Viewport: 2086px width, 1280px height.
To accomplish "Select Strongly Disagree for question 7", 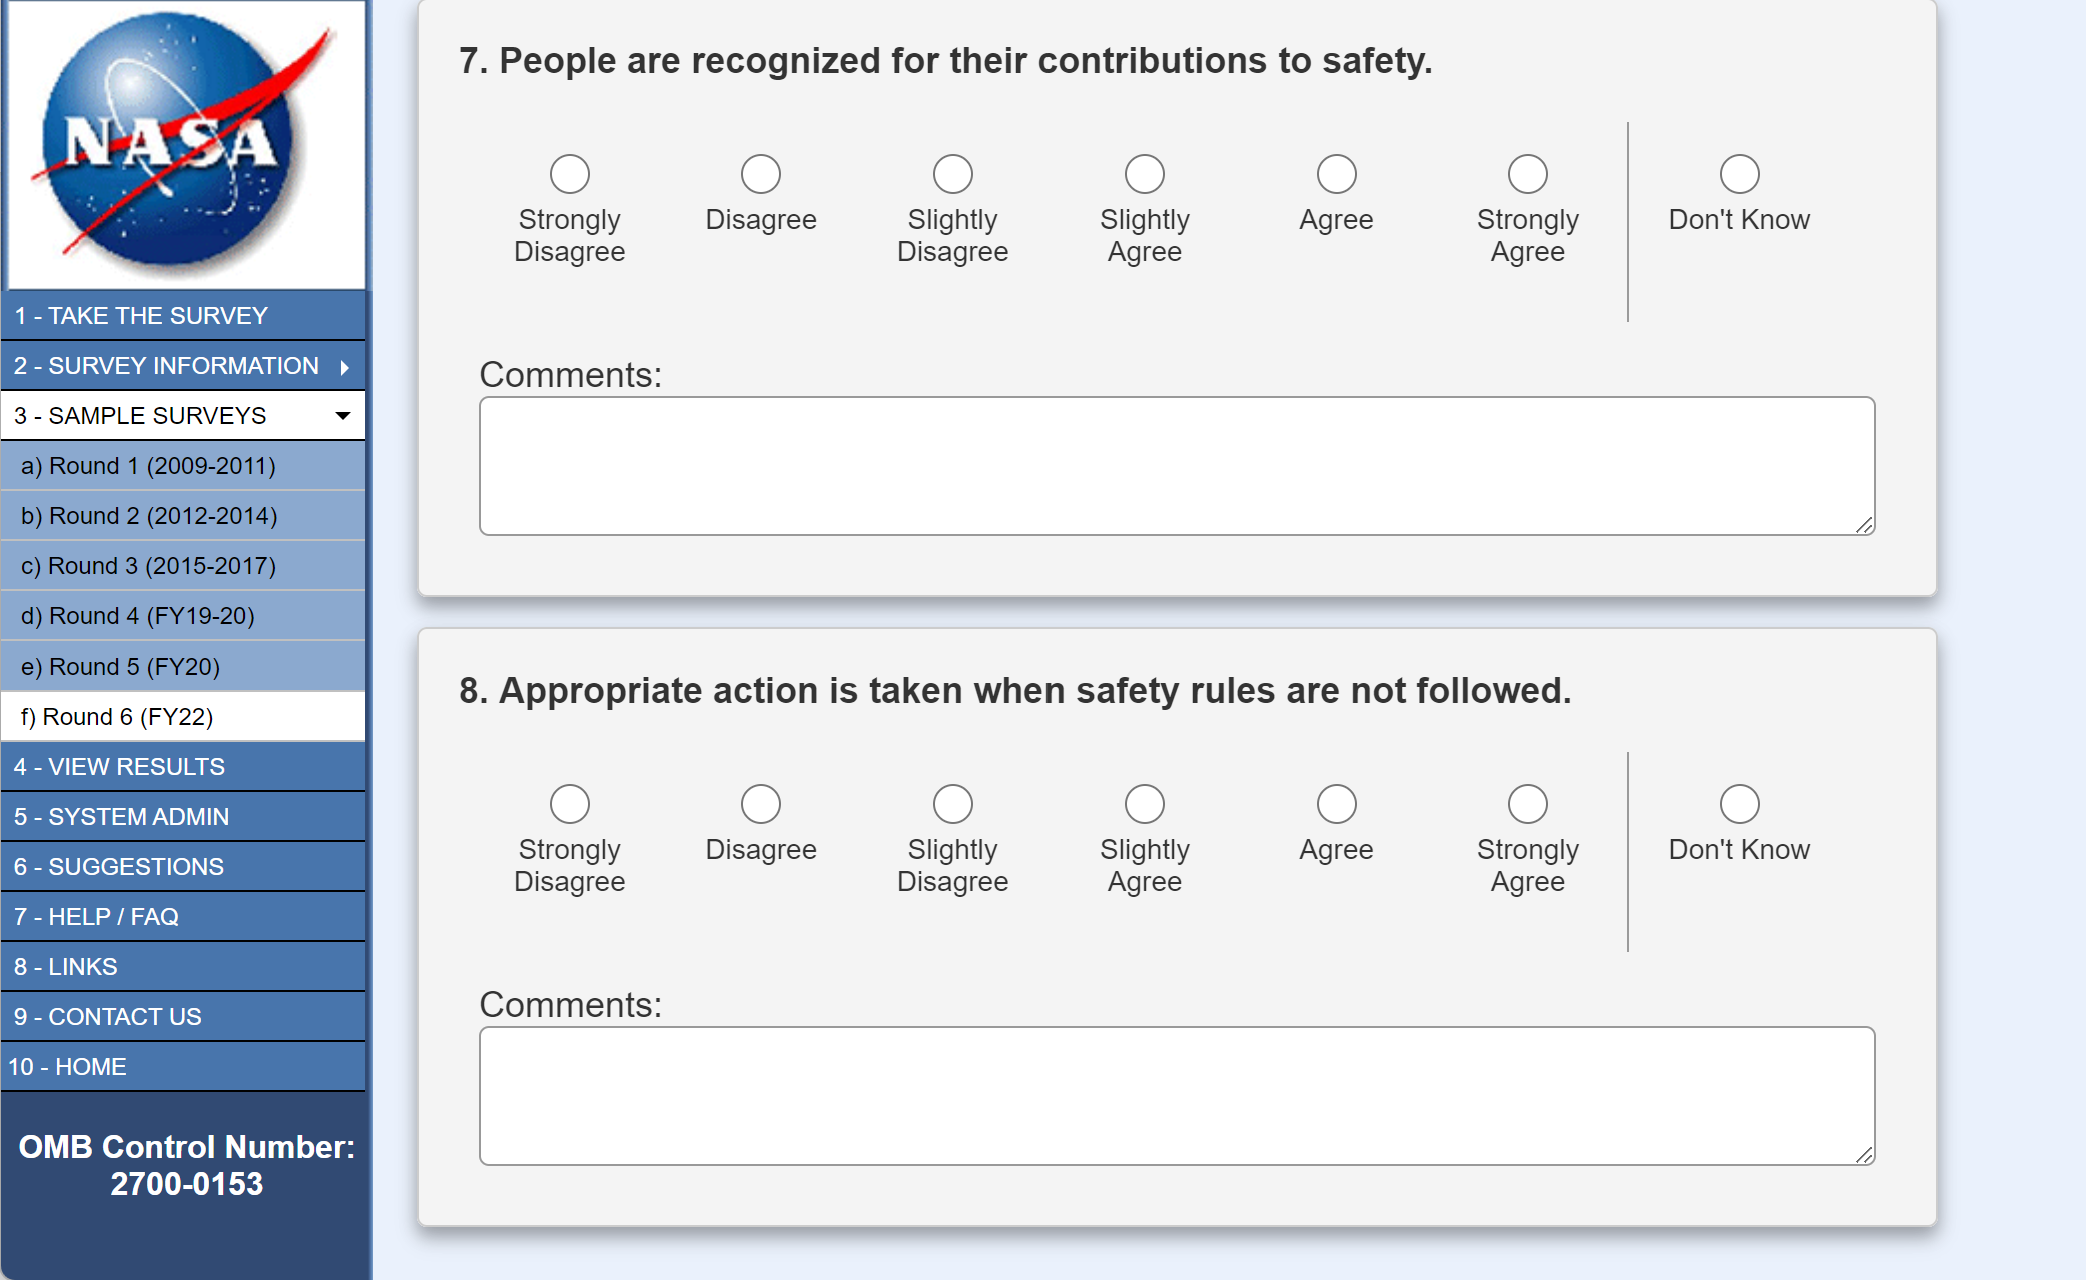I will [570, 174].
